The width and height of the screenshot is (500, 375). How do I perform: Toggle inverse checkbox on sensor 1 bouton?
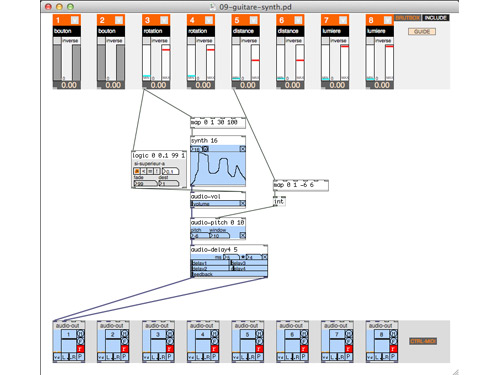pyautogui.click(x=57, y=41)
